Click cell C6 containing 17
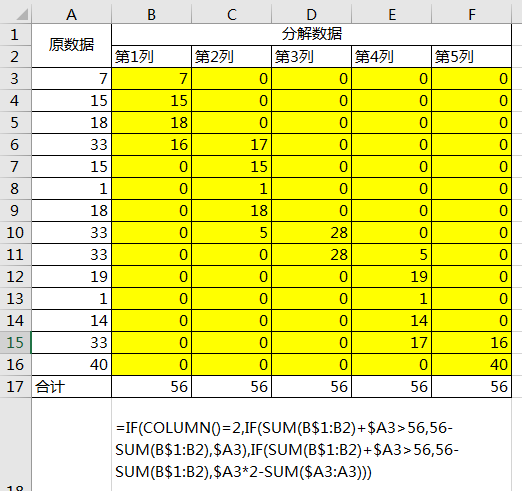Screen dimensions: 522x491 pos(231,145)
